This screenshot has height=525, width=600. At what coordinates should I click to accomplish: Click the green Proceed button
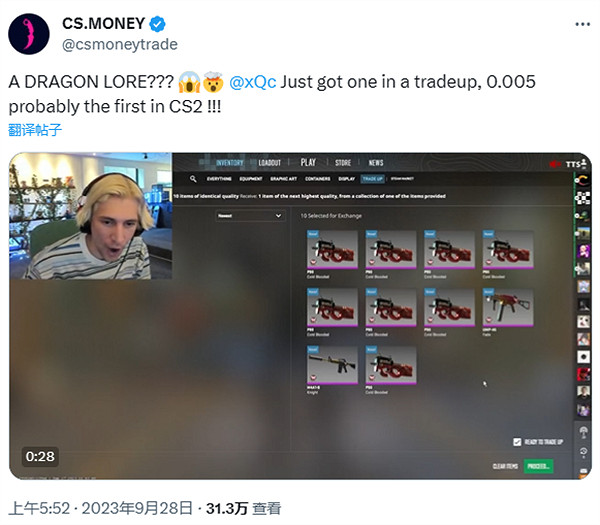pos(538,466)
